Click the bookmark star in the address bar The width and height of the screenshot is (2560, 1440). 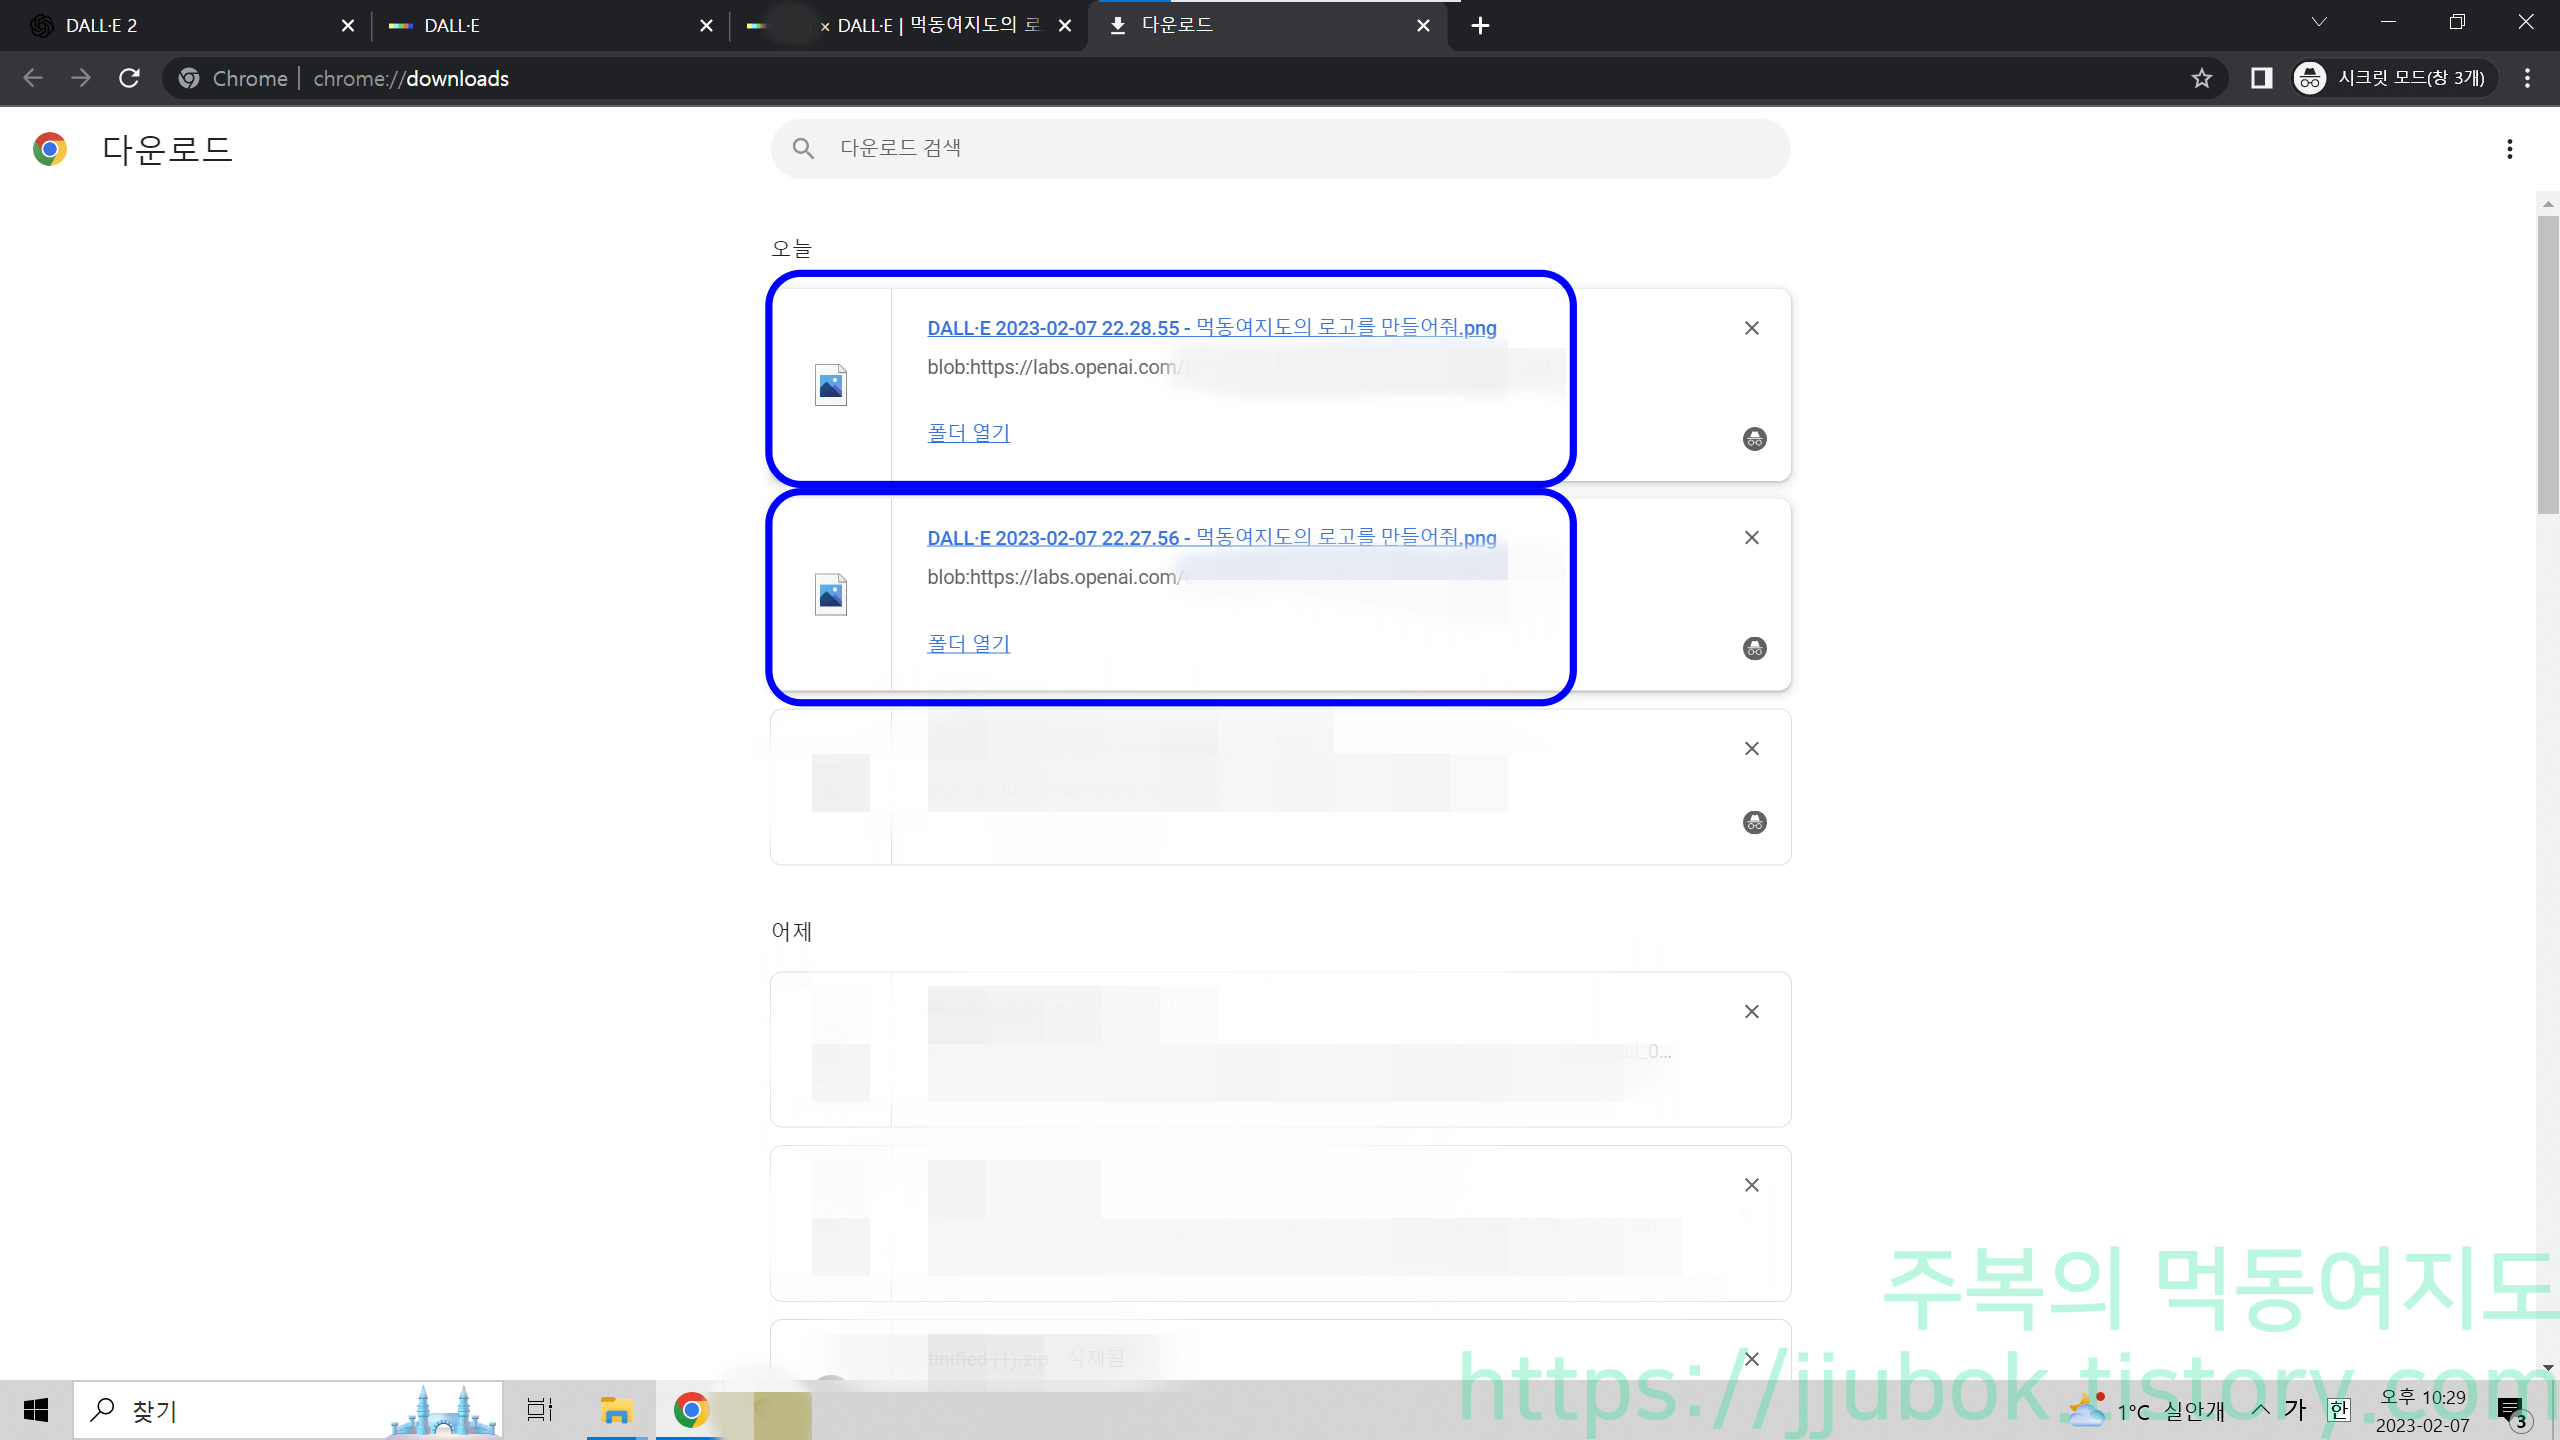[x=2203, y=78]
